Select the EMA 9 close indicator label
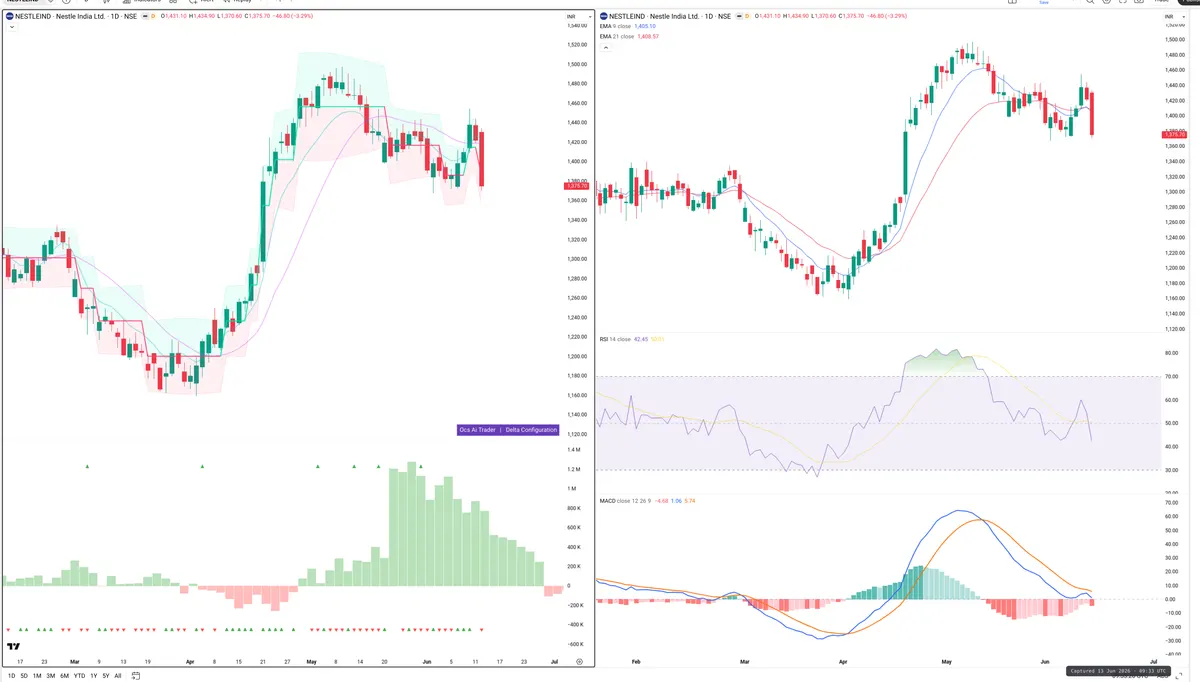This screenshot has height=682, width=1200. coord(616,27)
